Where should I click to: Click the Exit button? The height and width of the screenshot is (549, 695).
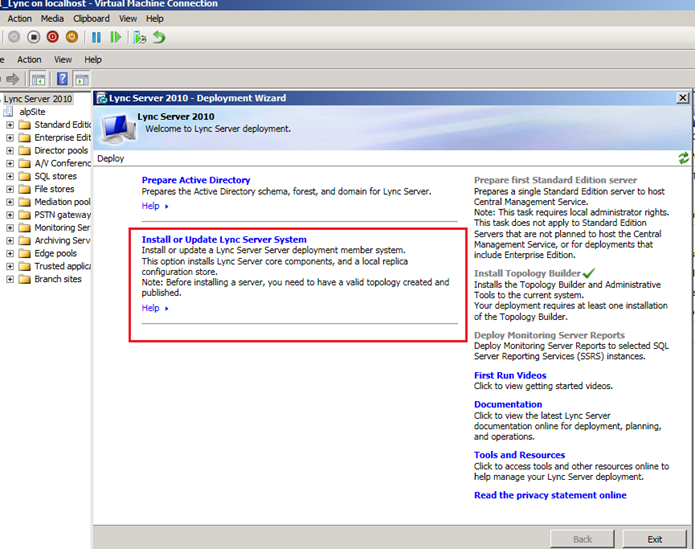pos(655,539)
